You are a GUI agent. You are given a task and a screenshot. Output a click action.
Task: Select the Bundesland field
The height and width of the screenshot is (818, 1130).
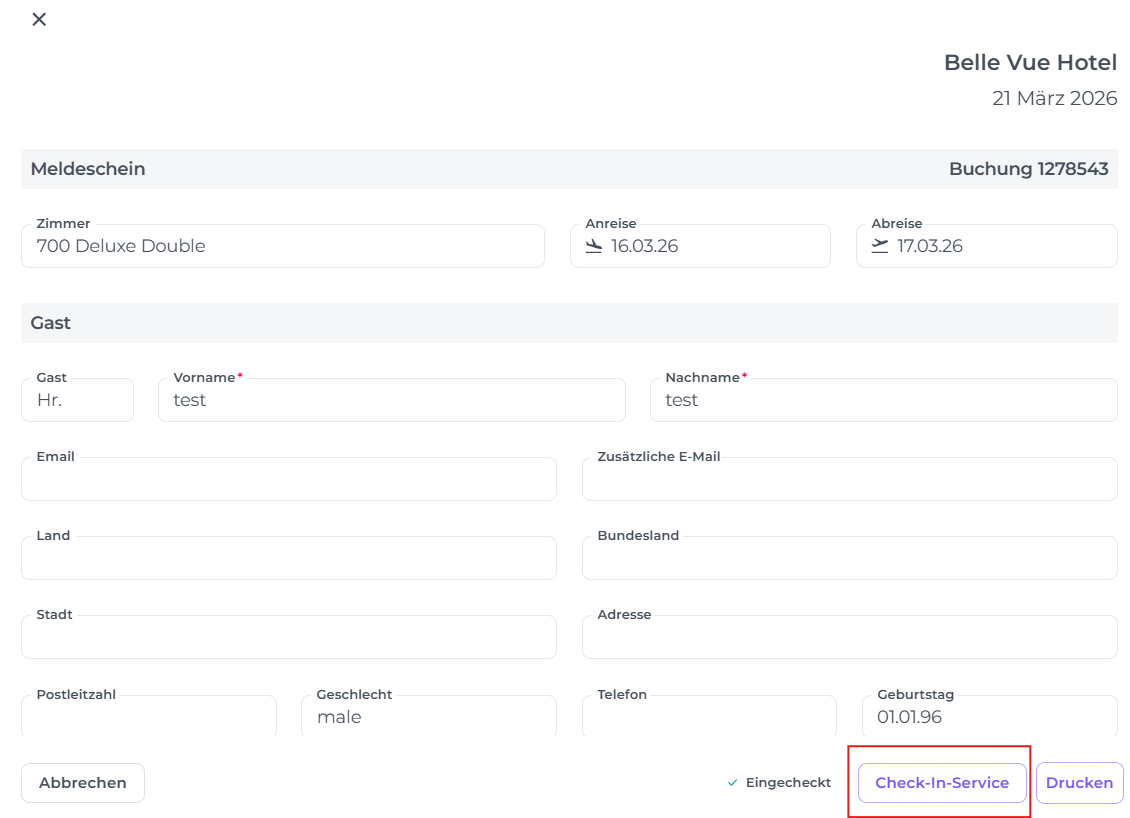coord(849,558)
